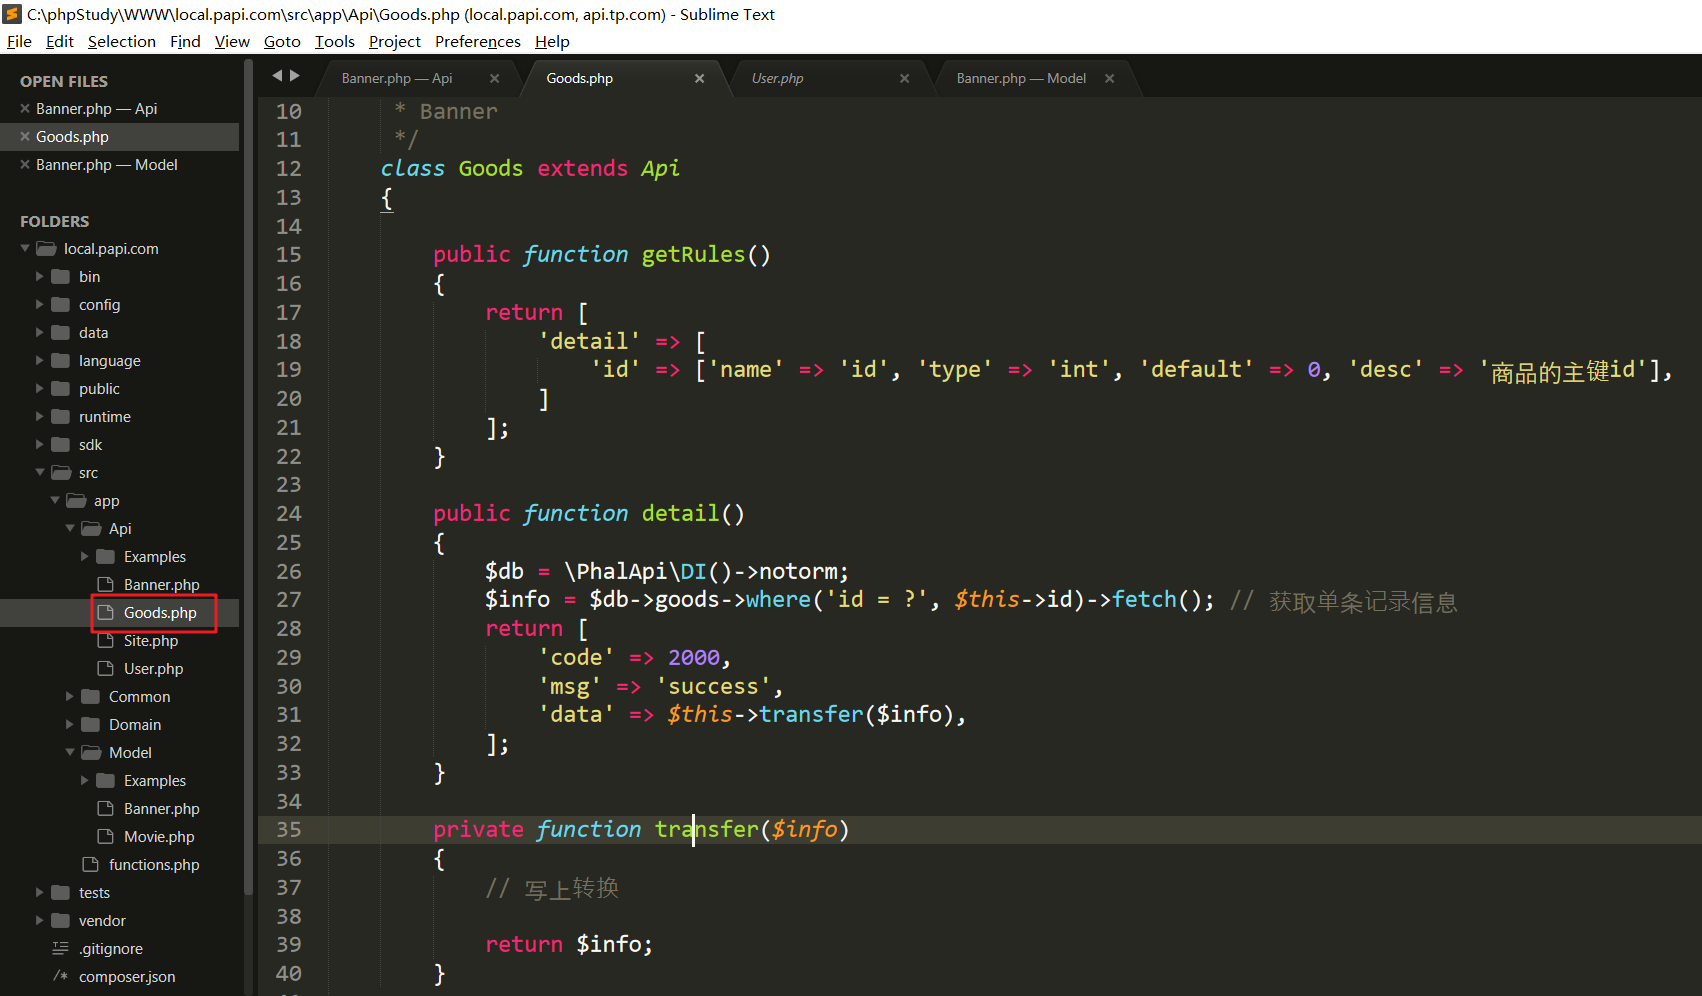Click the functions.php file icon
The image size is (1702, 996).
tap(90, 864)
